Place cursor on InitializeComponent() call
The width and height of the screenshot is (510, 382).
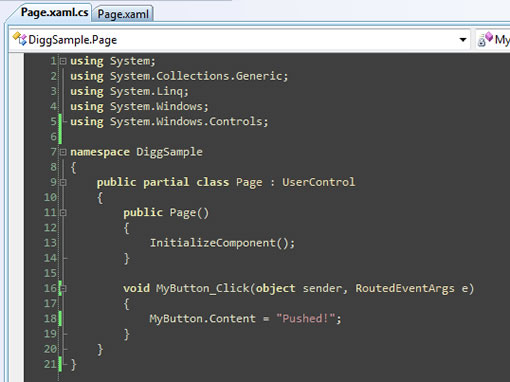click(x=222, y=243)
